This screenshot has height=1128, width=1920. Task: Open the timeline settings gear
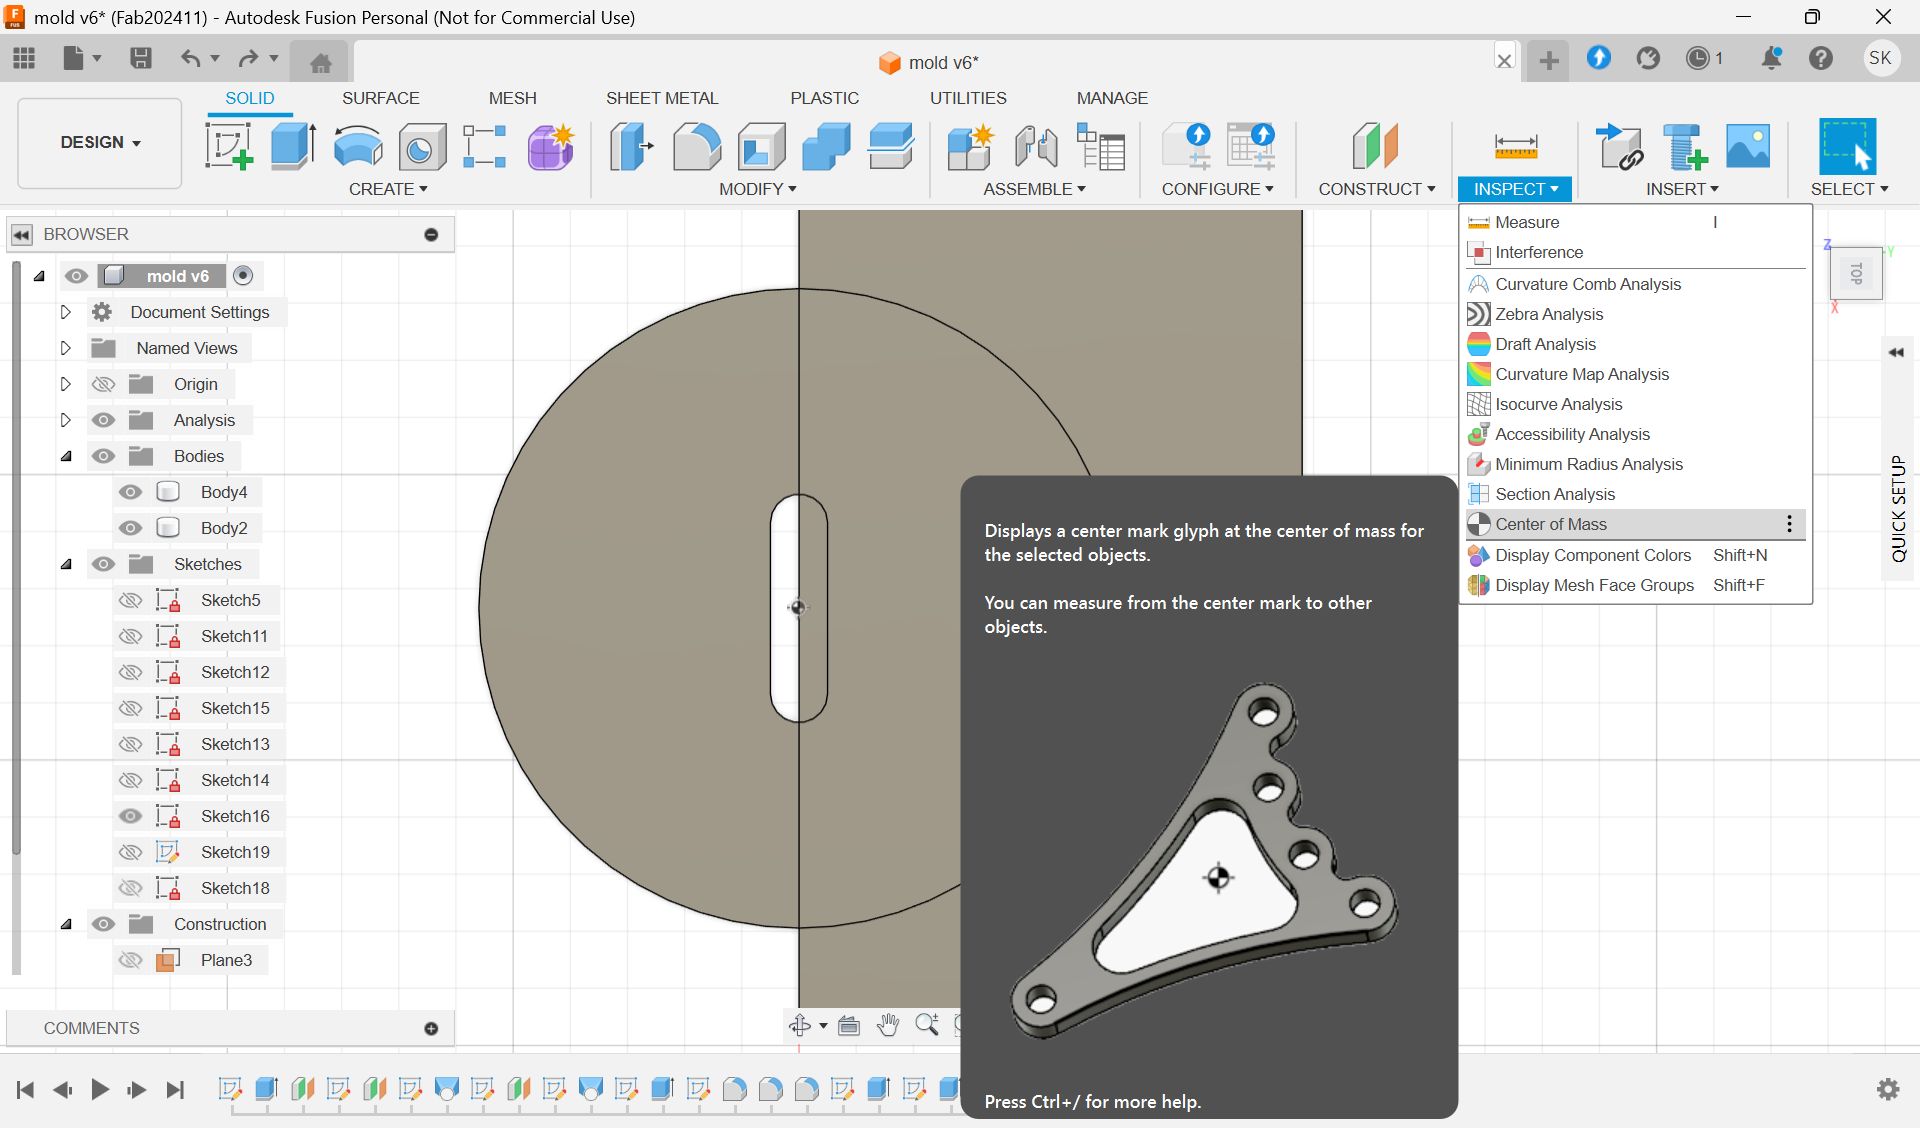pos(1888,1089)
